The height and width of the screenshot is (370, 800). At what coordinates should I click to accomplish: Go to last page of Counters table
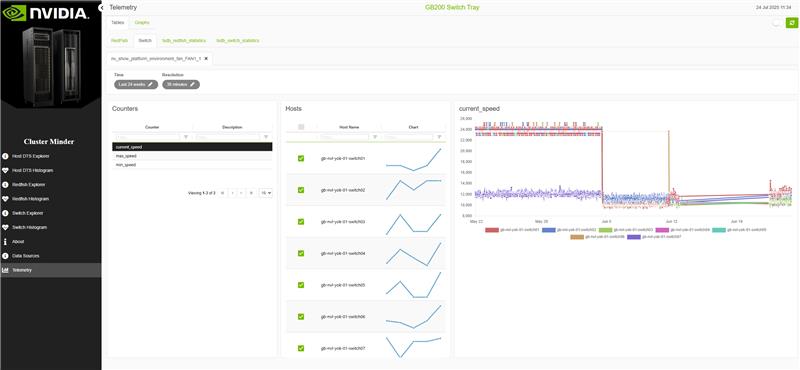251,193
